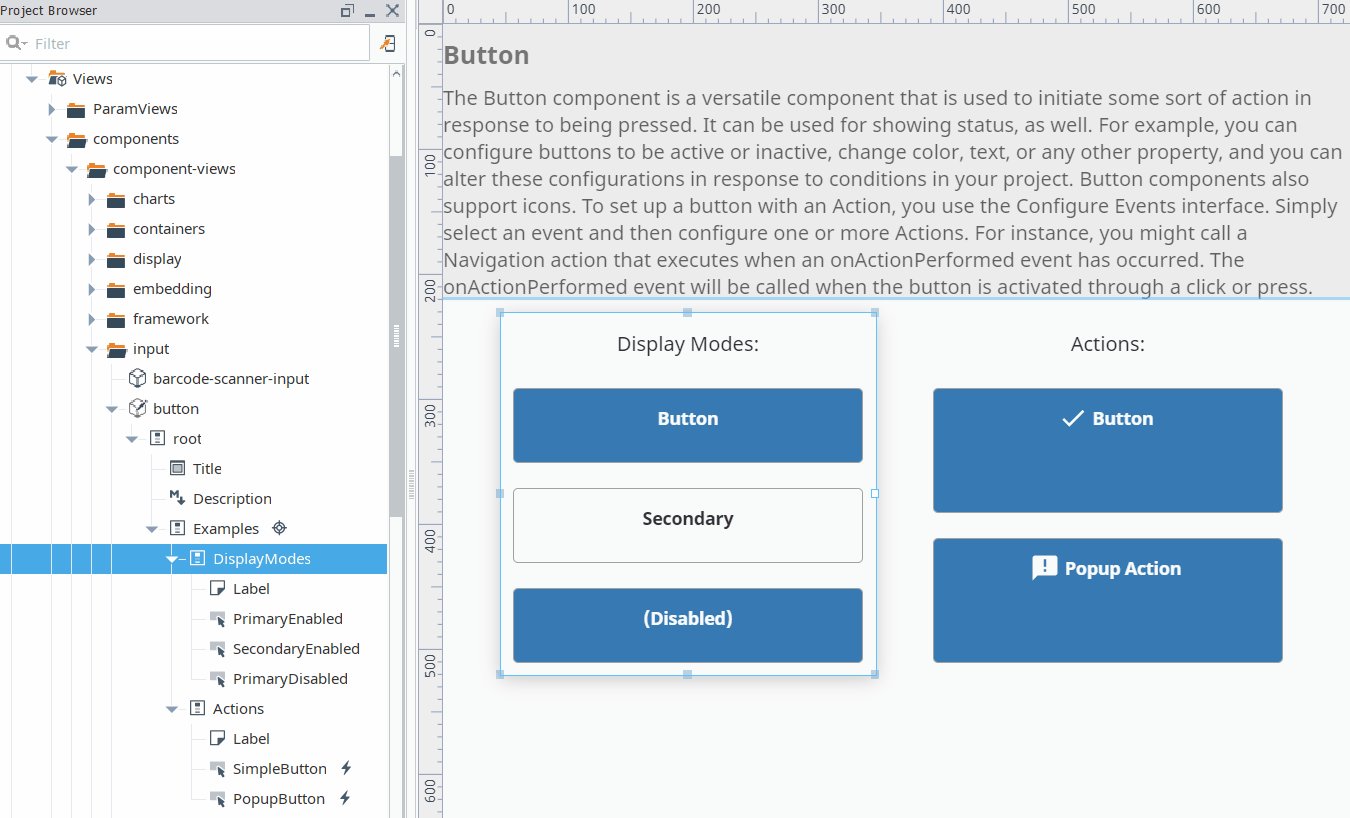Click the view icon next to barcode-scanner-input

pos(137,378)
